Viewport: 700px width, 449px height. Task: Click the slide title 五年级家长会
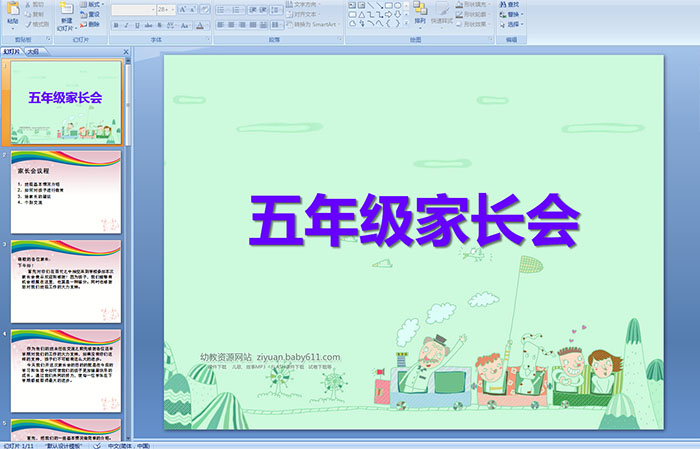(x=414, y=220)
